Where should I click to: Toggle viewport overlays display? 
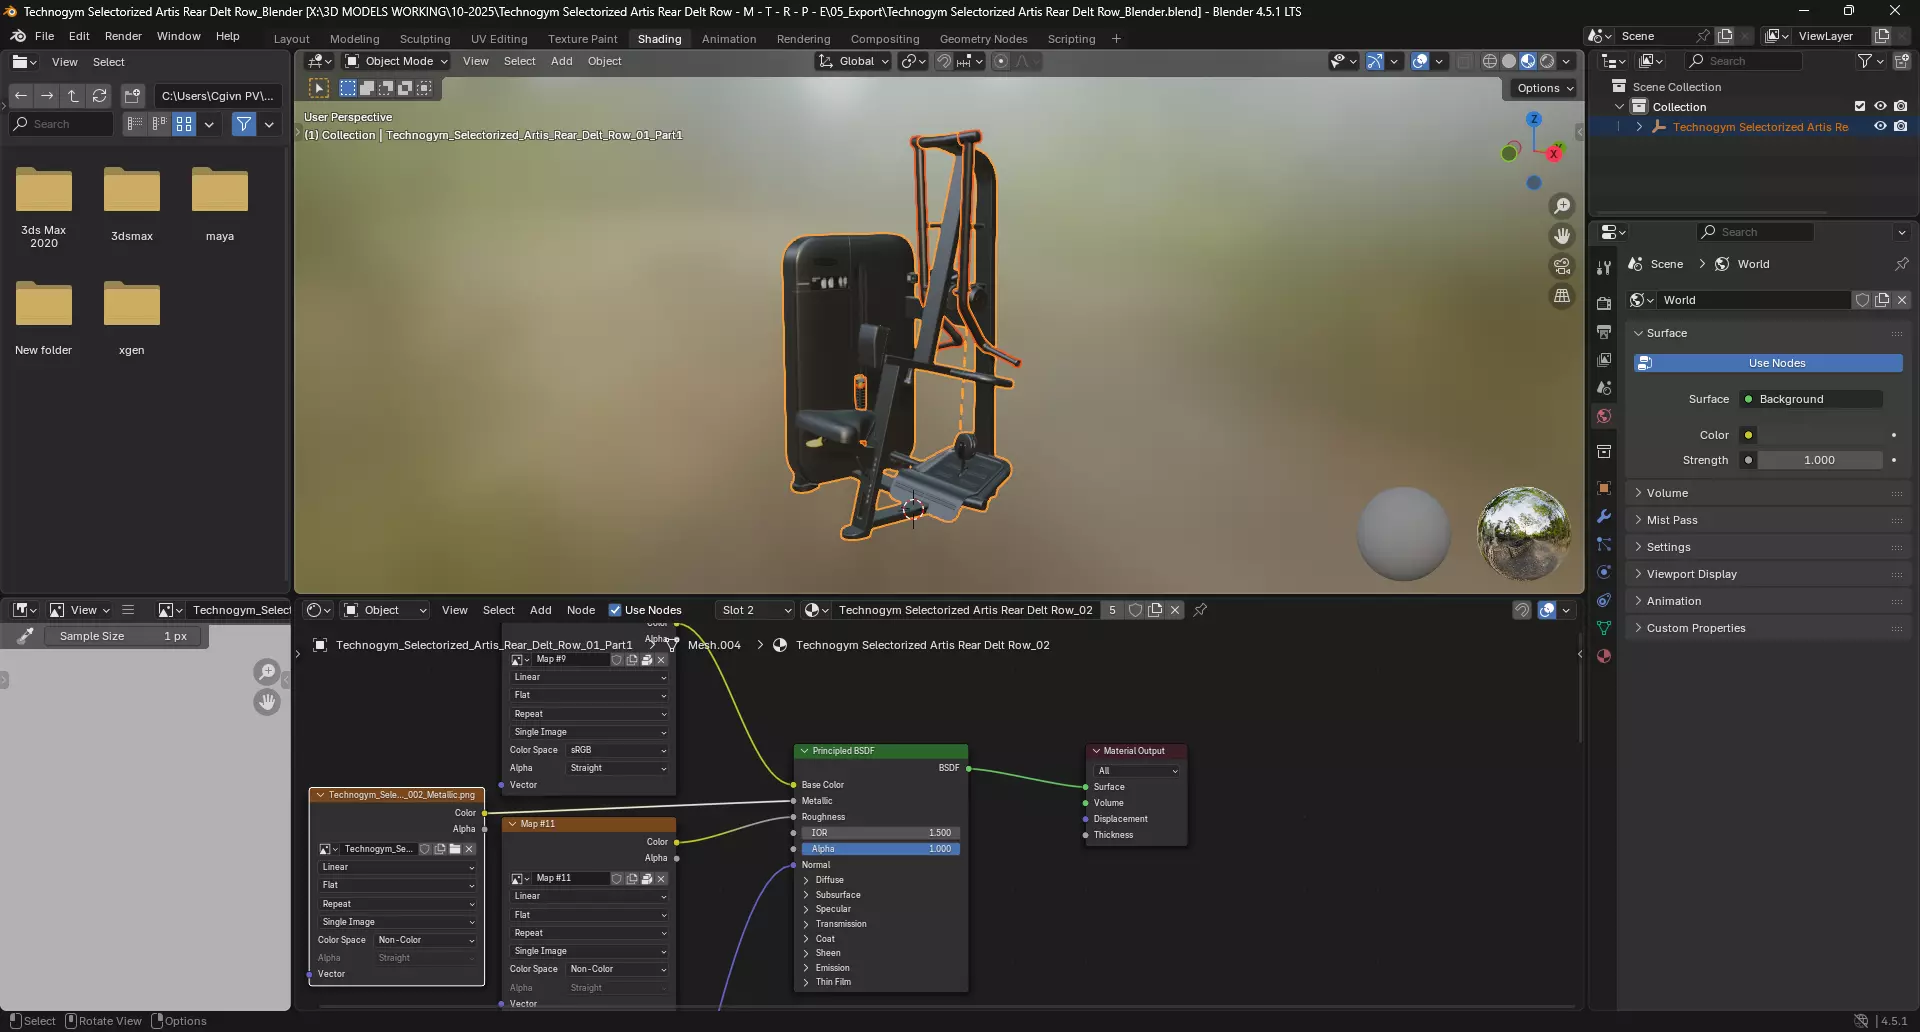point(1420,61)
